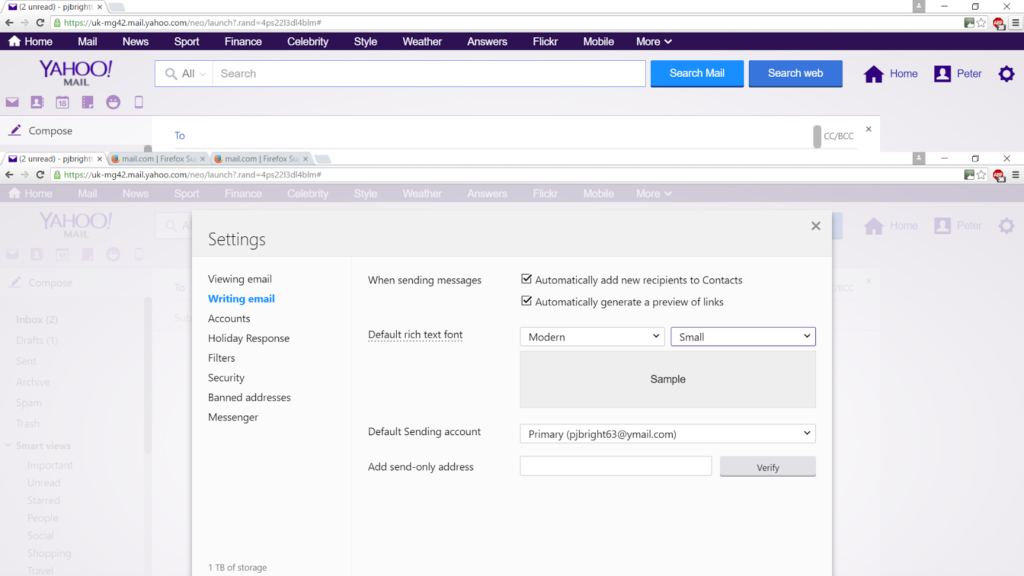Open the Notepad icon in mail toolbar
Viewport: 1024px width, 576px height.
88,102
